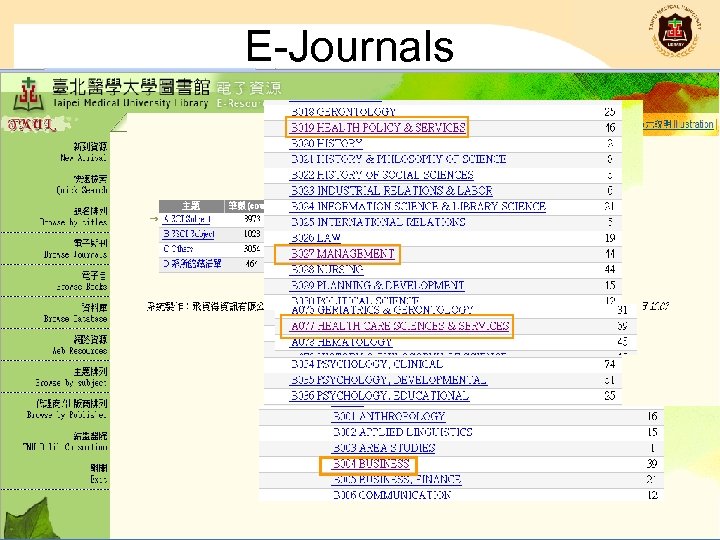Screen dimensions: 720x540
Task: Open B004 BUSINESS link
Action: tap(371, 464)
